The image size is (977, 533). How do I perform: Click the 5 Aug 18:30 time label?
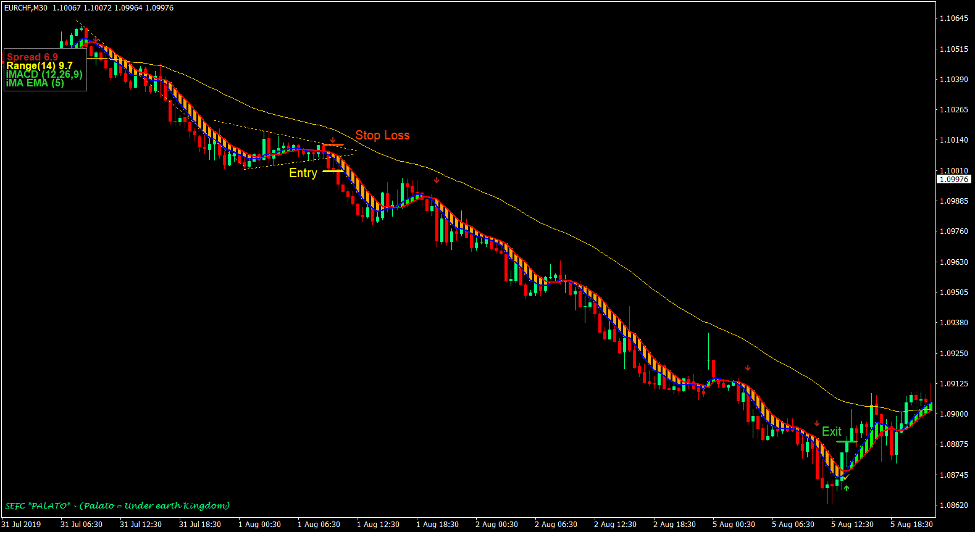point(912,524)
